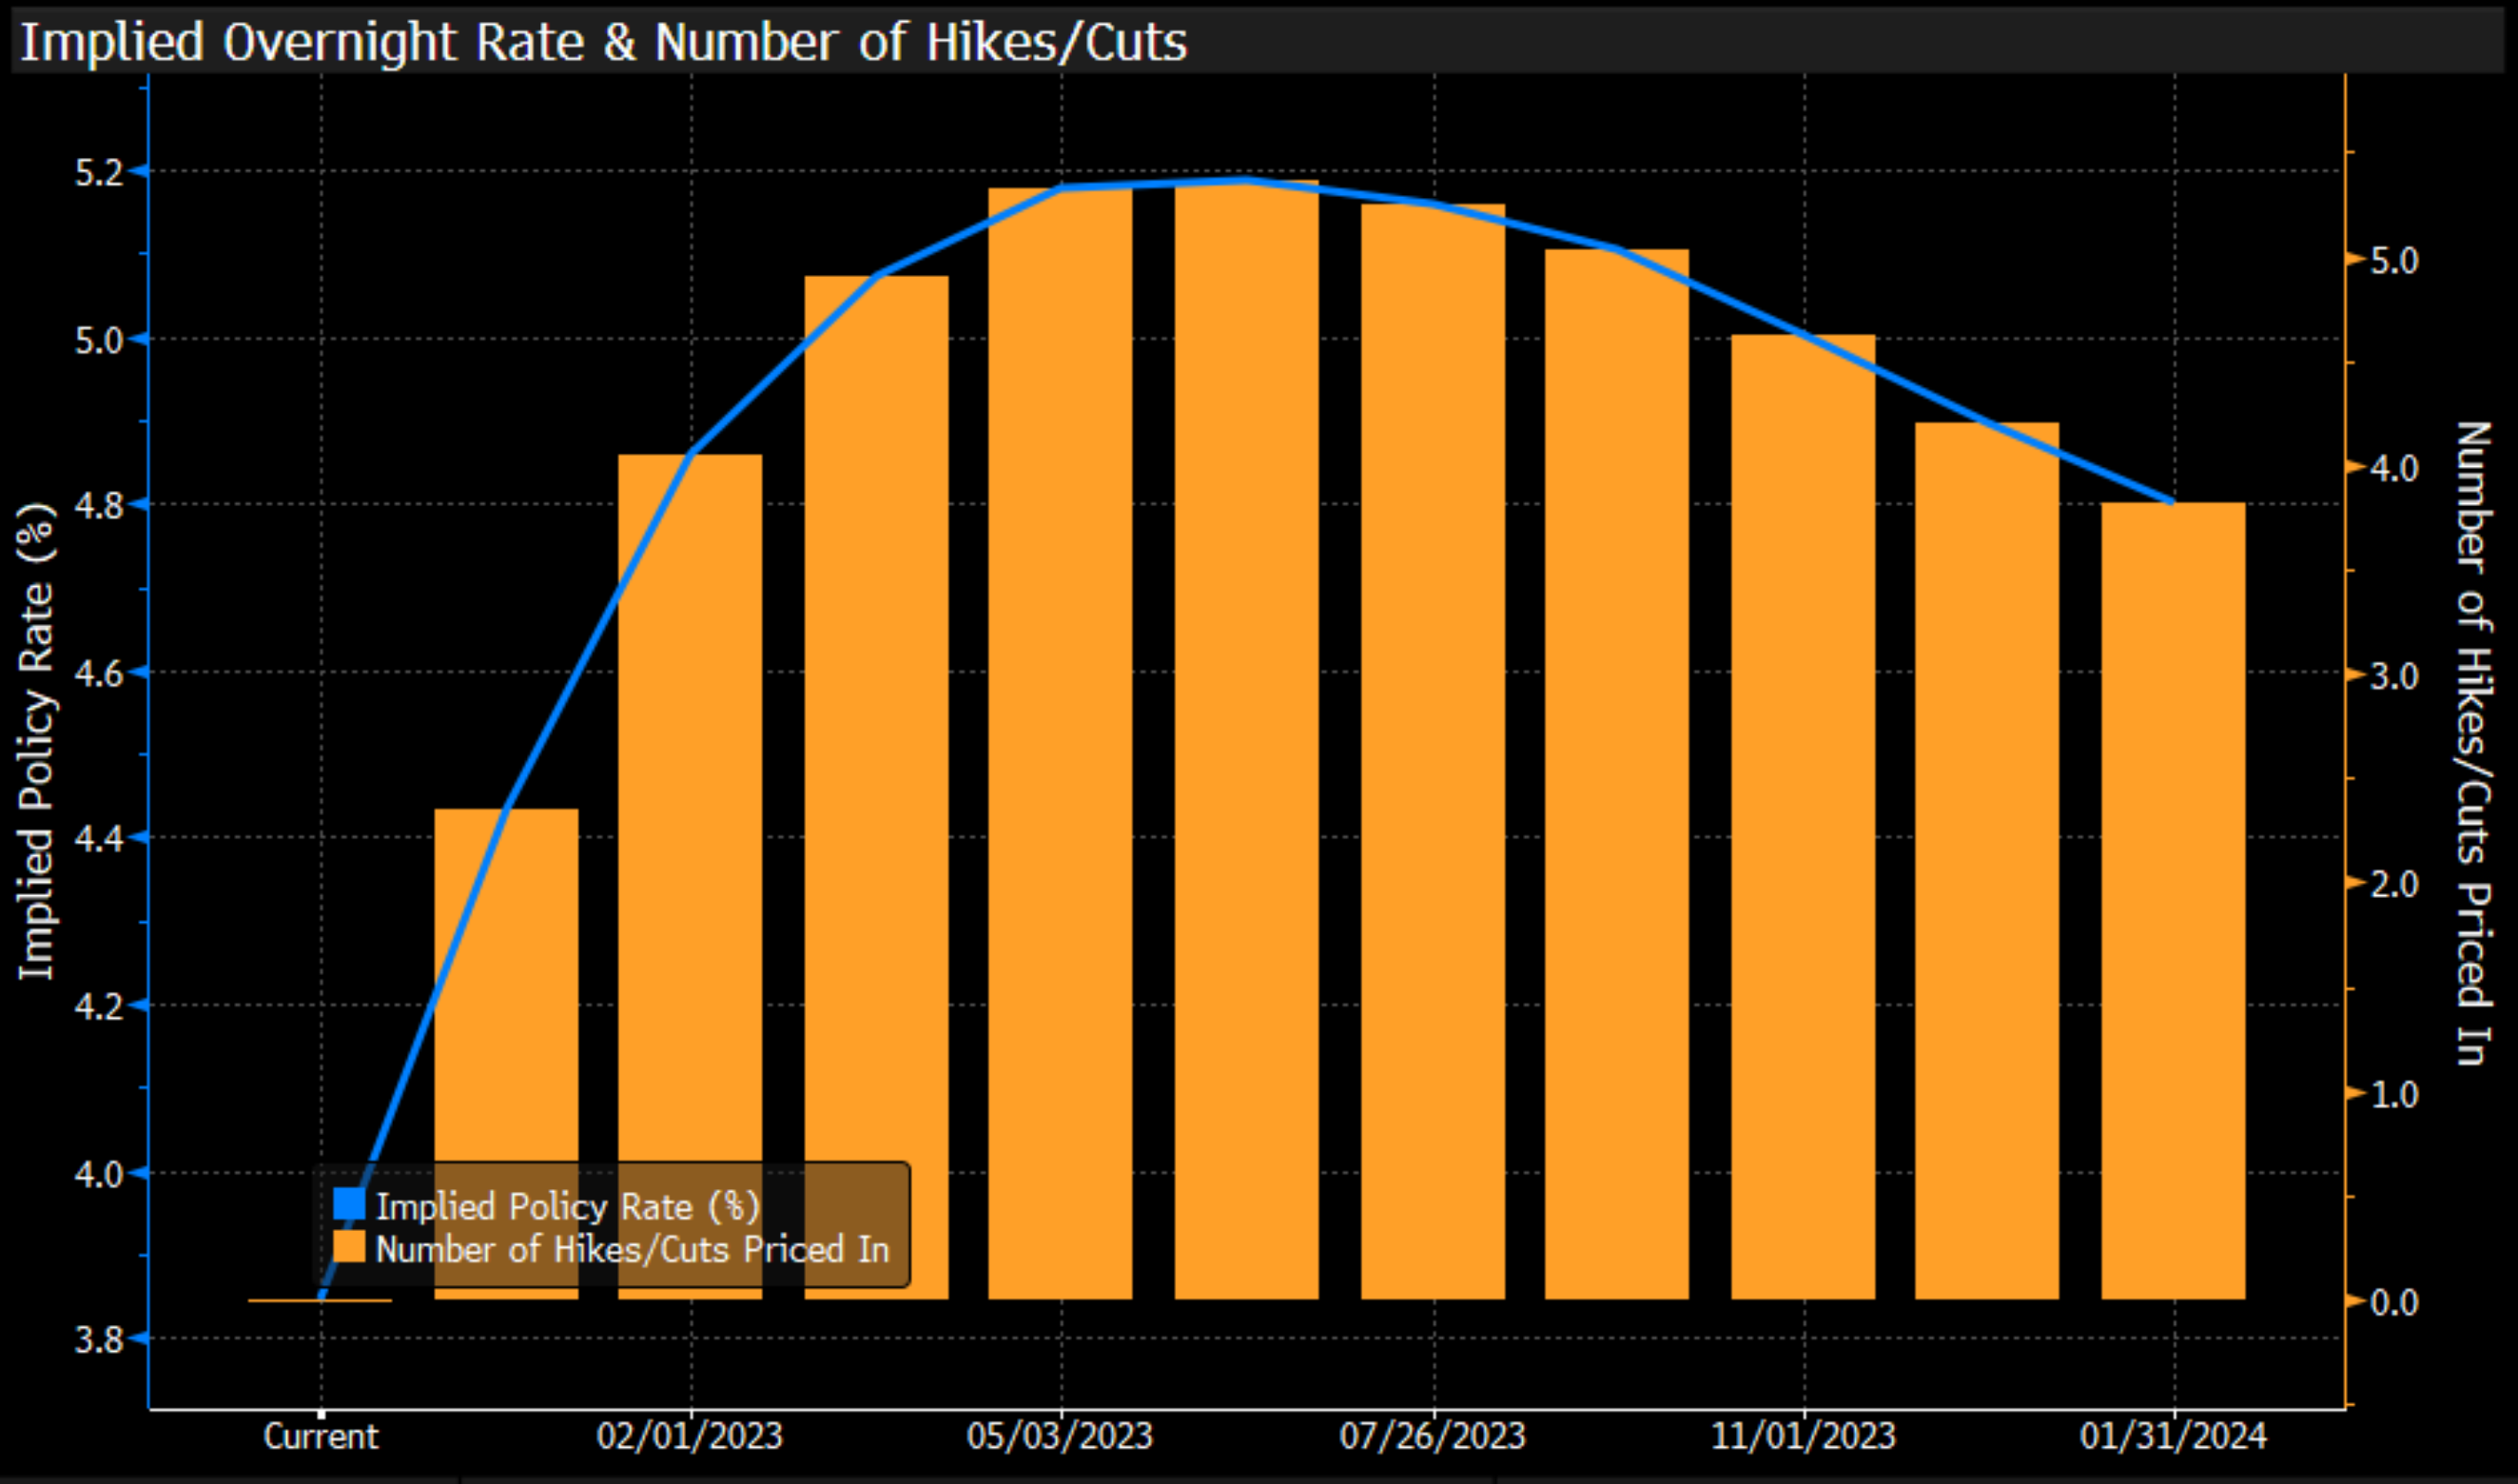Screen dimensions: 2518x1484
Task: Click the 05/03/2023 x-axis date label
Action: click(x=1059, y=1436)
